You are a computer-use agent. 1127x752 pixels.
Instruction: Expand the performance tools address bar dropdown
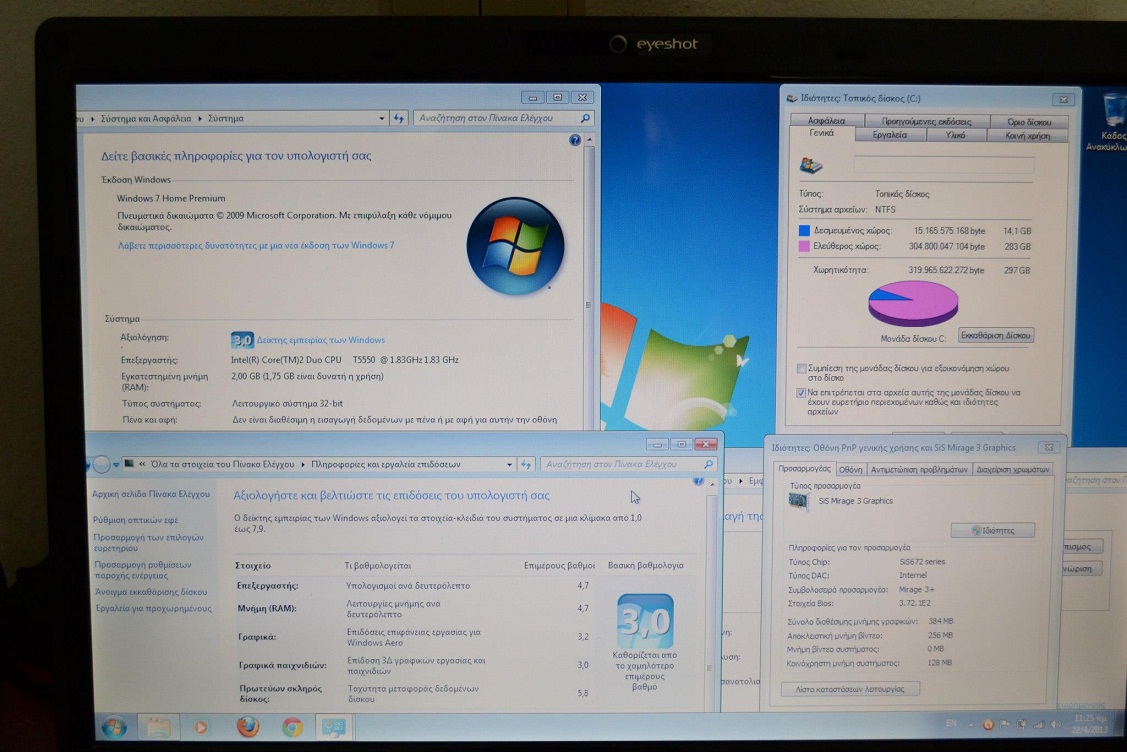click(510, 465)
